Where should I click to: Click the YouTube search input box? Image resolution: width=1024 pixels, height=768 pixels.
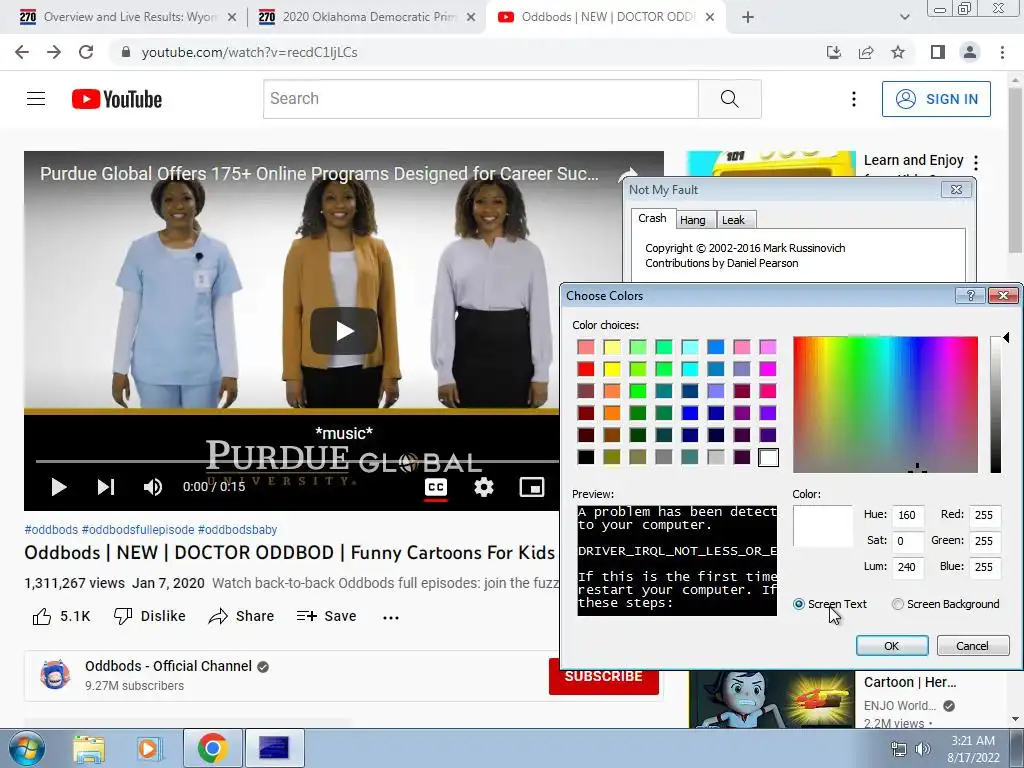click(481, 99)
